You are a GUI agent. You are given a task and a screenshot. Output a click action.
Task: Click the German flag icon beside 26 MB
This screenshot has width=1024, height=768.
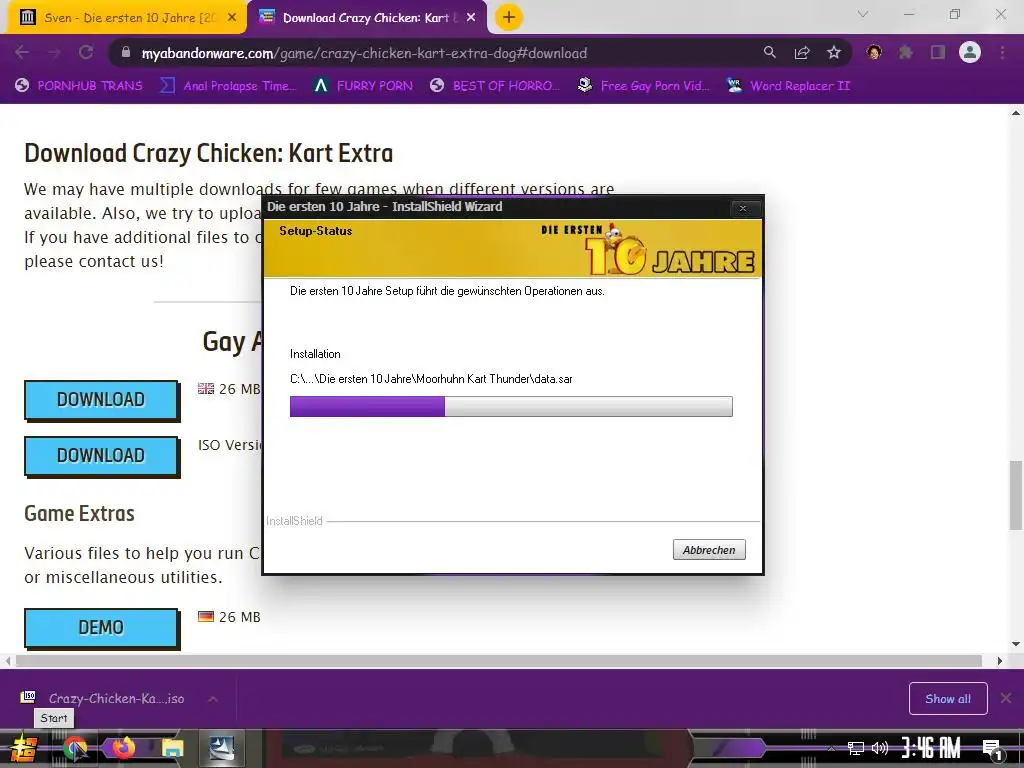pyautogui.click(x=206, y=616)
